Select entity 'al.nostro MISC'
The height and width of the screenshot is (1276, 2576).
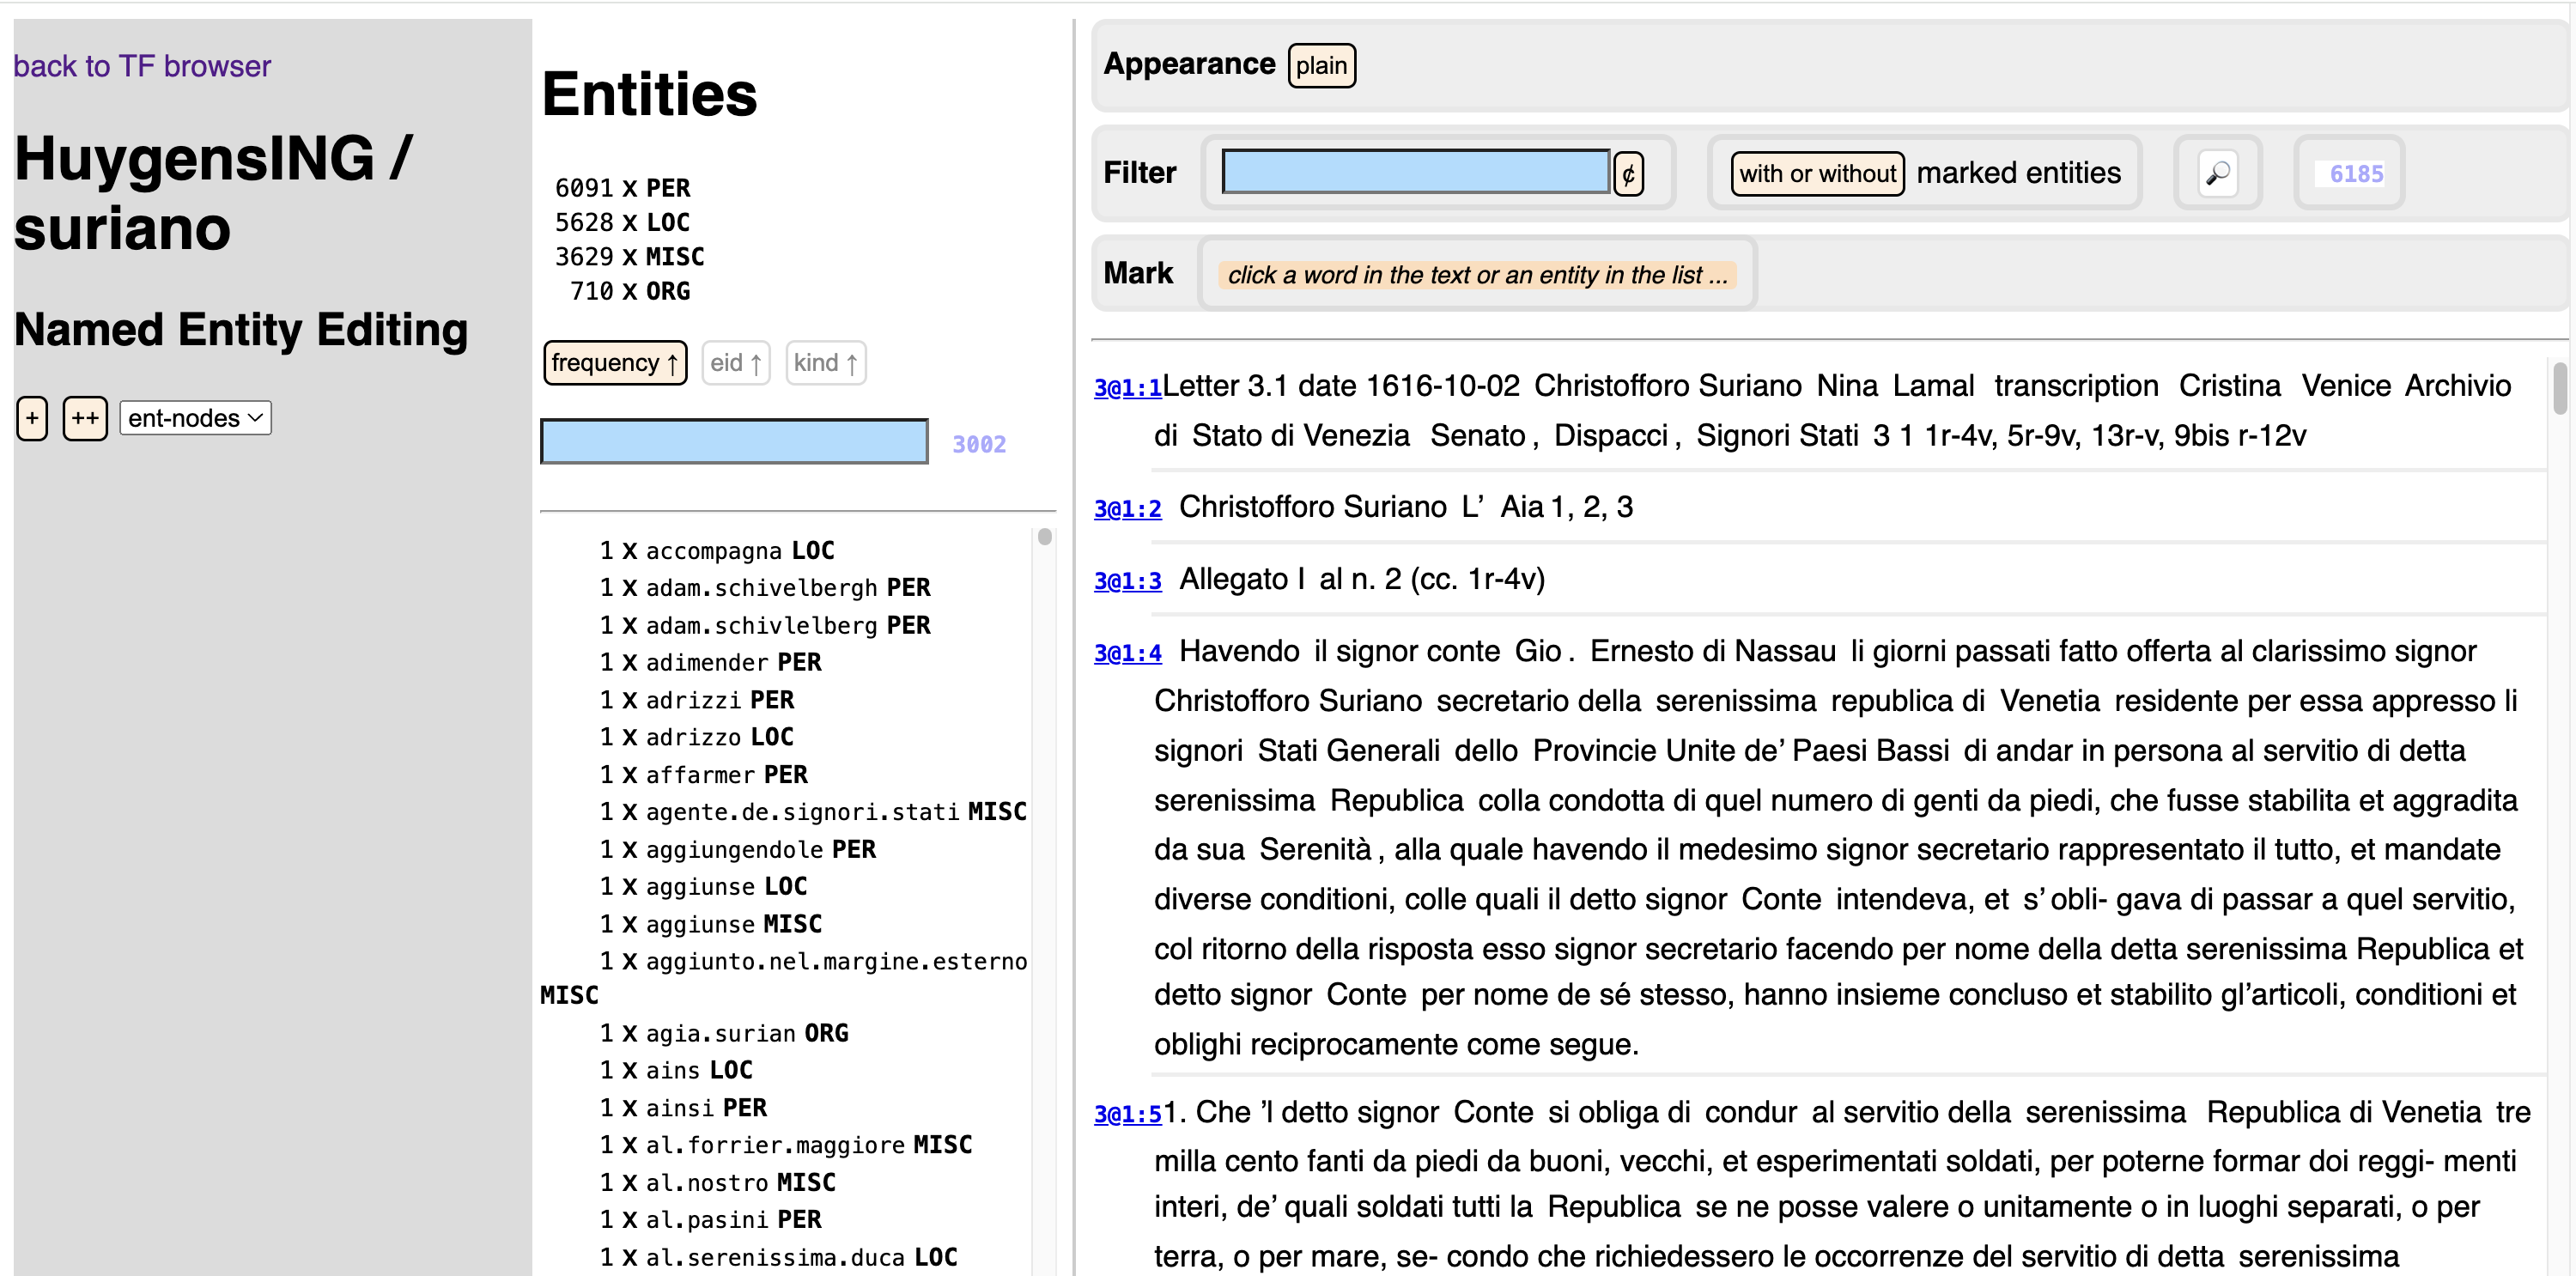(x=717, y=1182)
